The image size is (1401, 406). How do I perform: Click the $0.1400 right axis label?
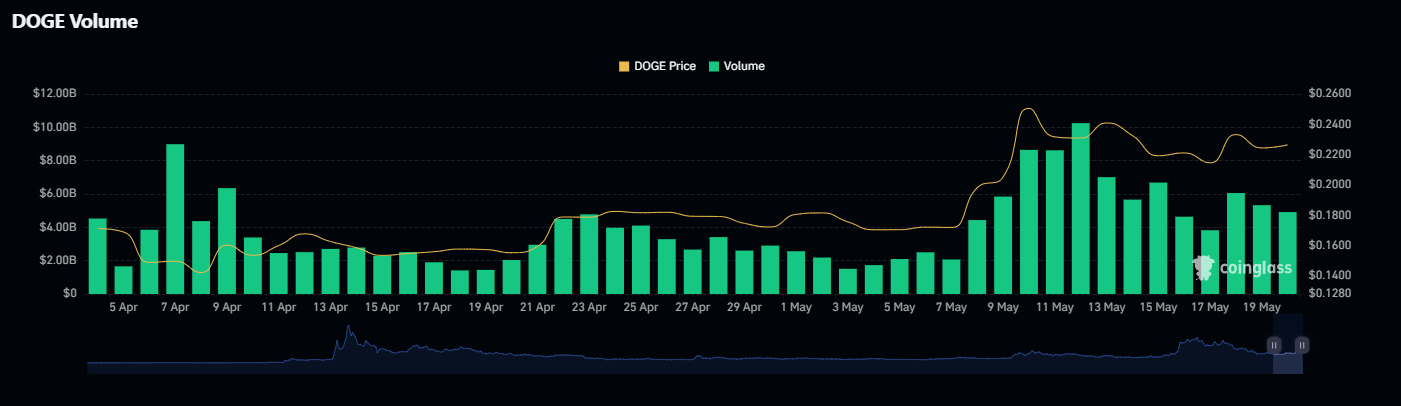tap(1329, 275)
